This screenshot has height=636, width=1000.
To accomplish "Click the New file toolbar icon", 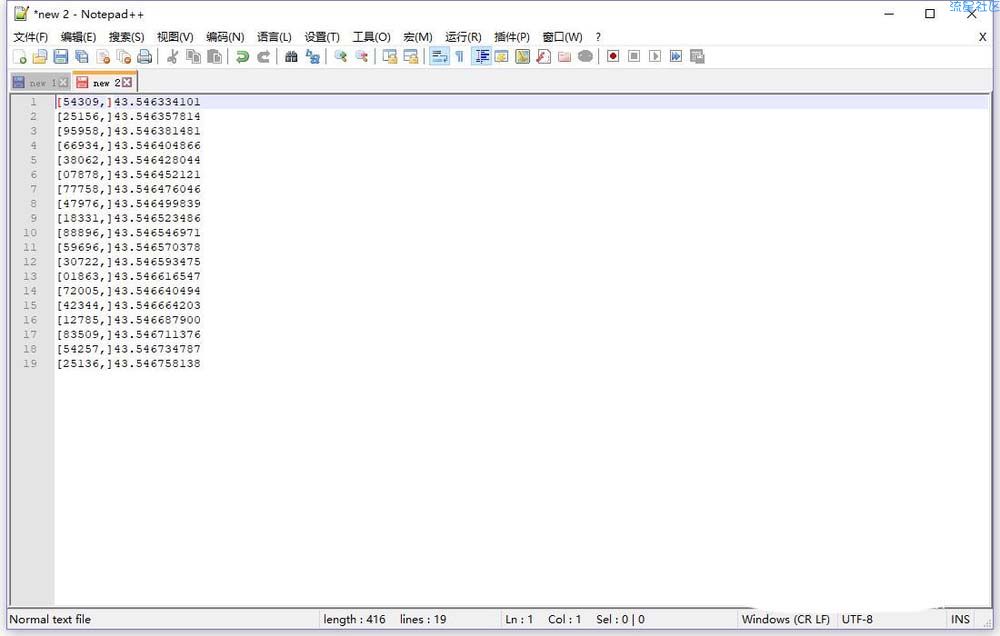I will tap(20, 57).
